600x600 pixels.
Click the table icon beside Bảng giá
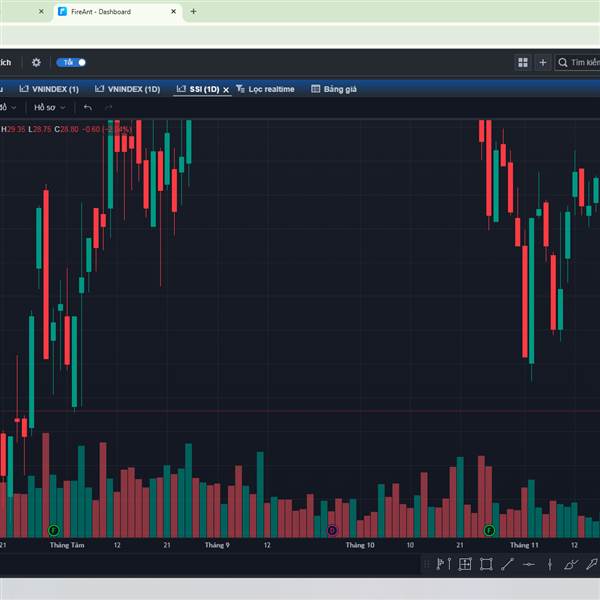point(316,89)
